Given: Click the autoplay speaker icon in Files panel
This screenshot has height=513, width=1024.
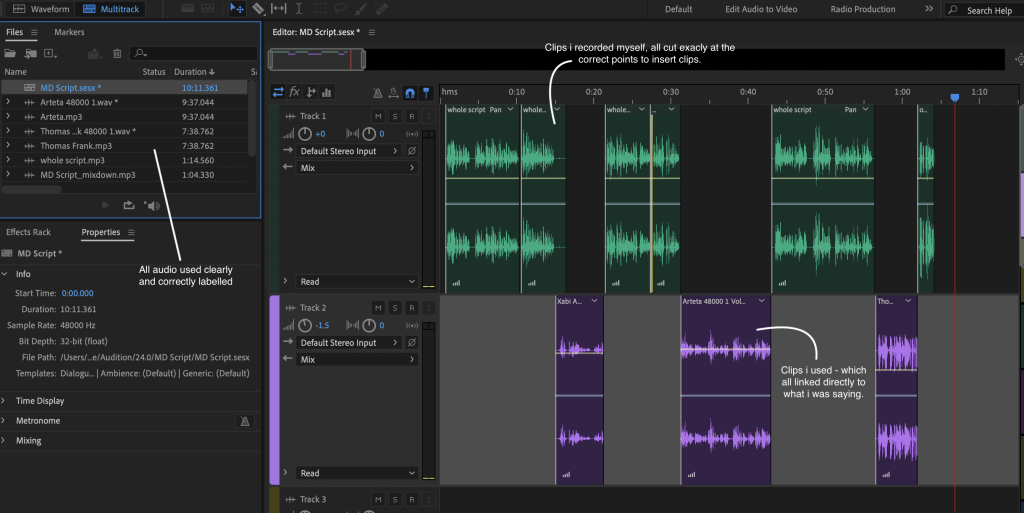Looking at the screenshot, I should click(x=152, y=205).
